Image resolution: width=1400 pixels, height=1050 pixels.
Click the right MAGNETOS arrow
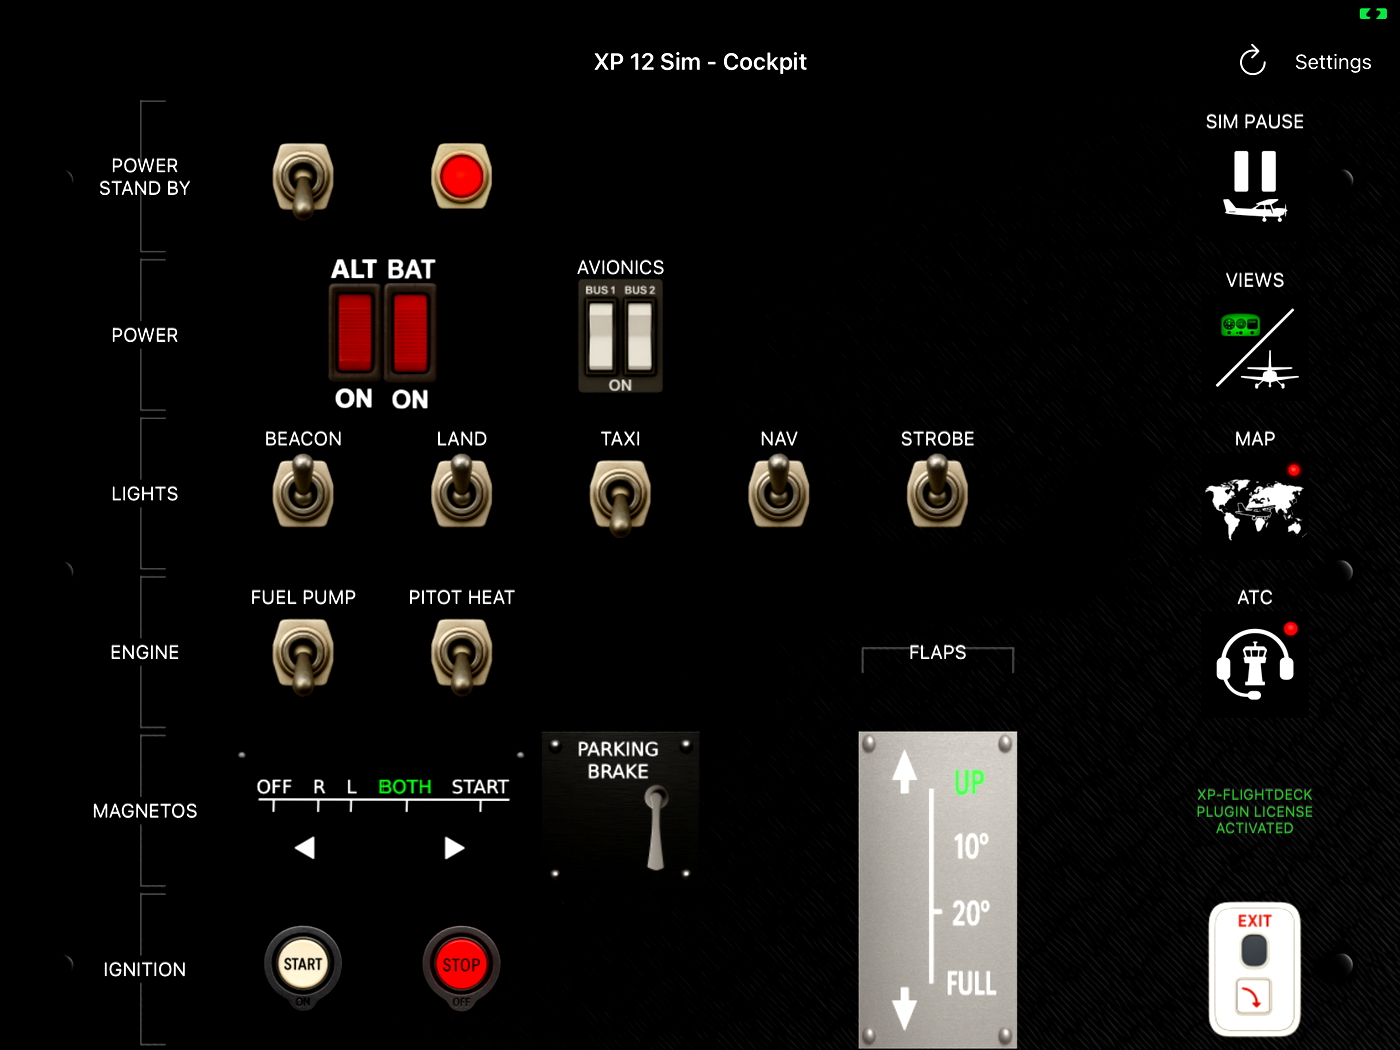pos(453,847)
